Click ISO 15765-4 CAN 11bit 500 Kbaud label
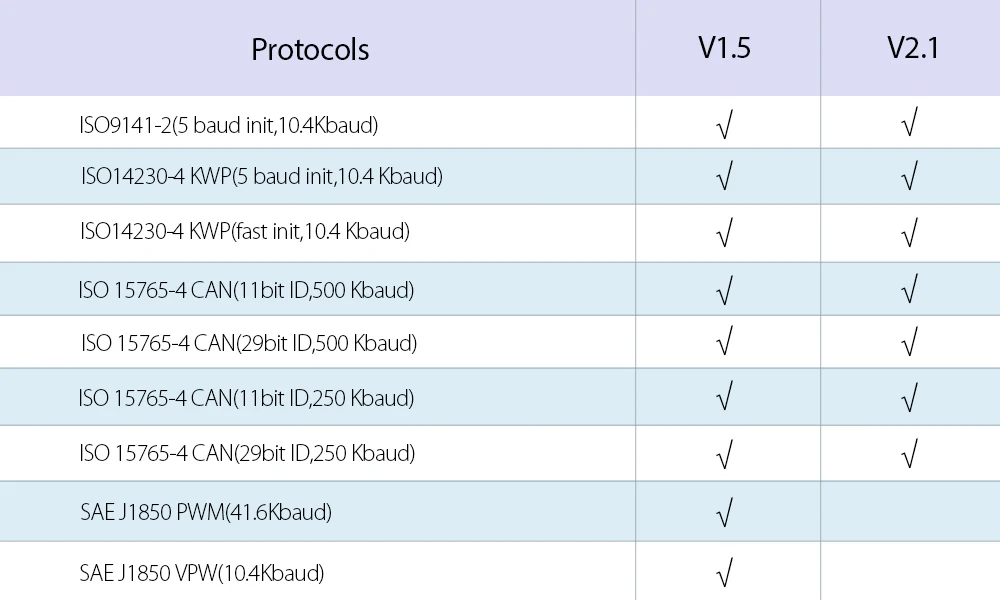 (x=246, y=290)
